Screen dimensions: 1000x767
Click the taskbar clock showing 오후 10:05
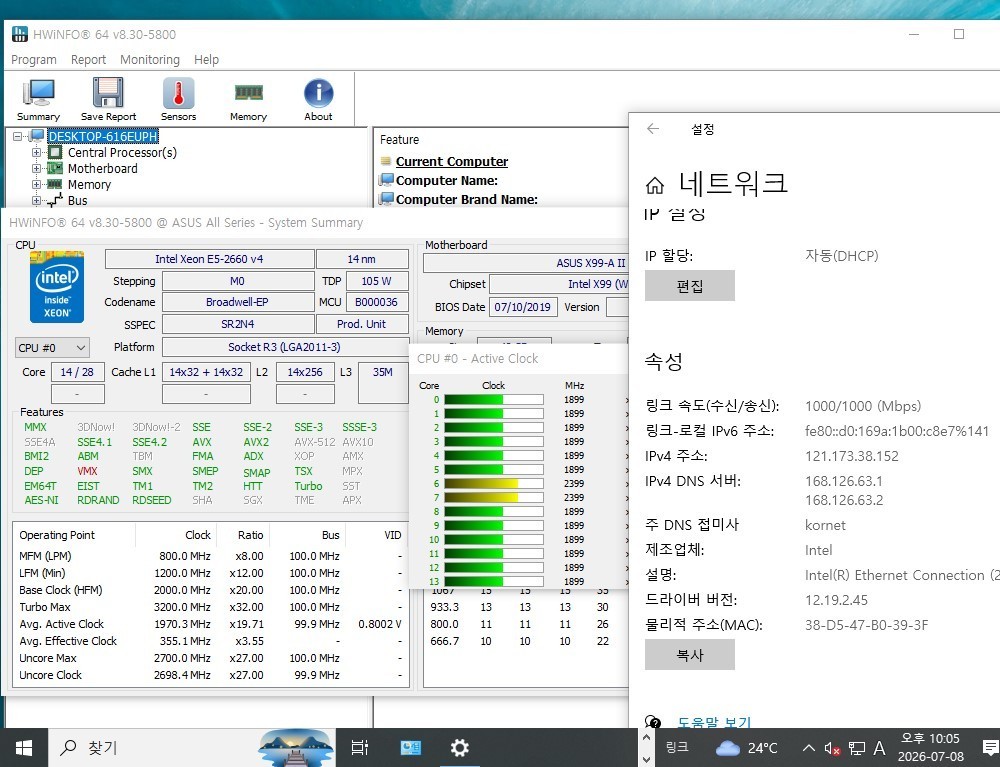click(930, 748)
